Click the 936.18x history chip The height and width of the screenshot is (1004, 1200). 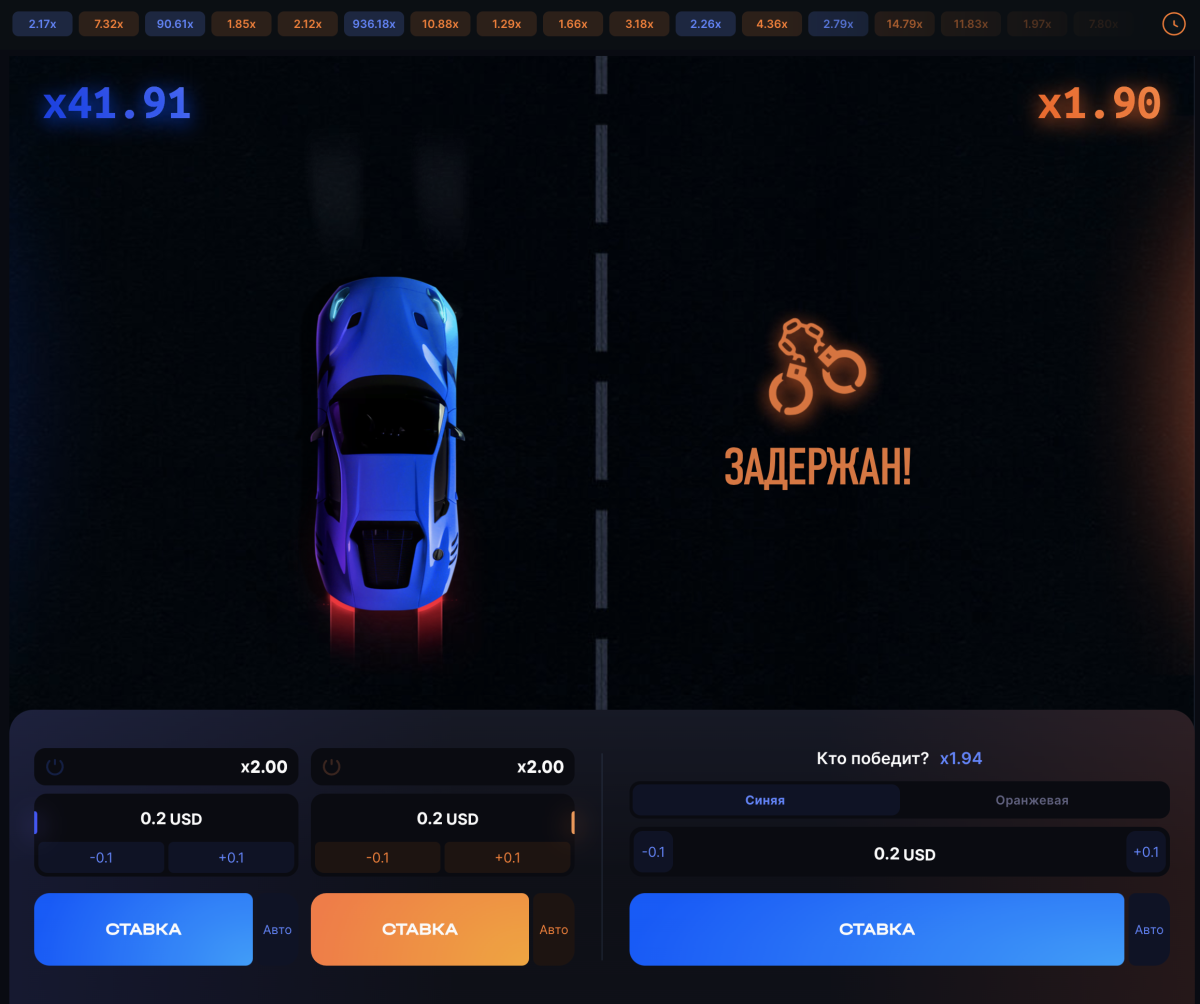tap(374, 24)
